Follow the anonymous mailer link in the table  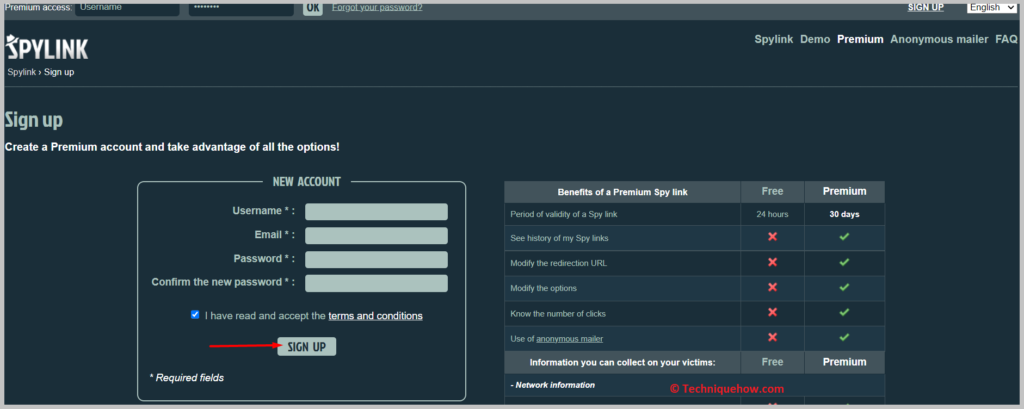569,338
